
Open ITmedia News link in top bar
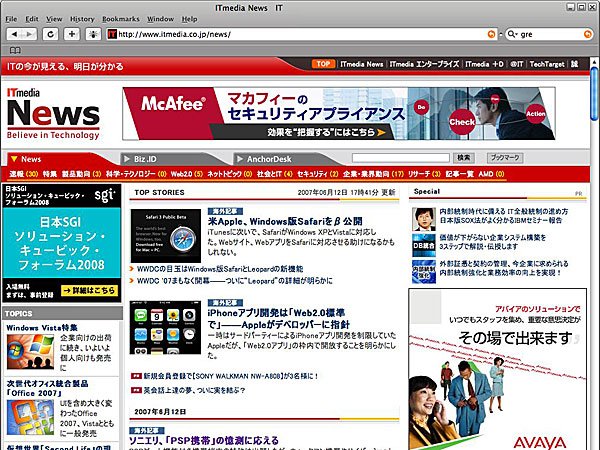coord(362,64)
